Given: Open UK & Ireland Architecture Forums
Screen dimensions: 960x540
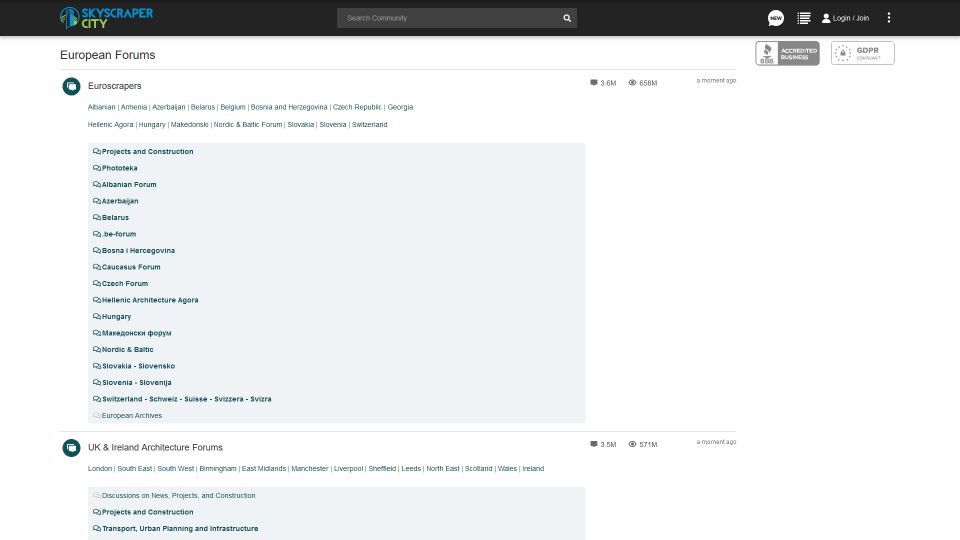Looking at the screenshot, I should coord(155,448).
